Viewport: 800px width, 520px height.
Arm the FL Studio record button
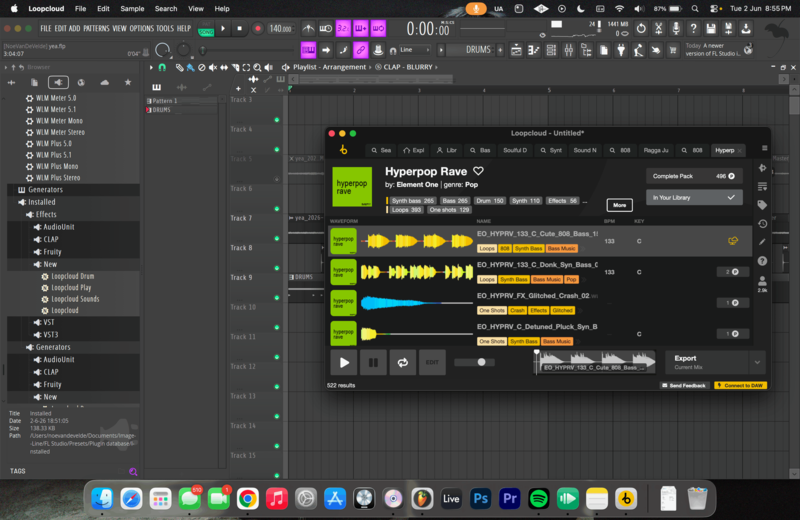point(257,29)
